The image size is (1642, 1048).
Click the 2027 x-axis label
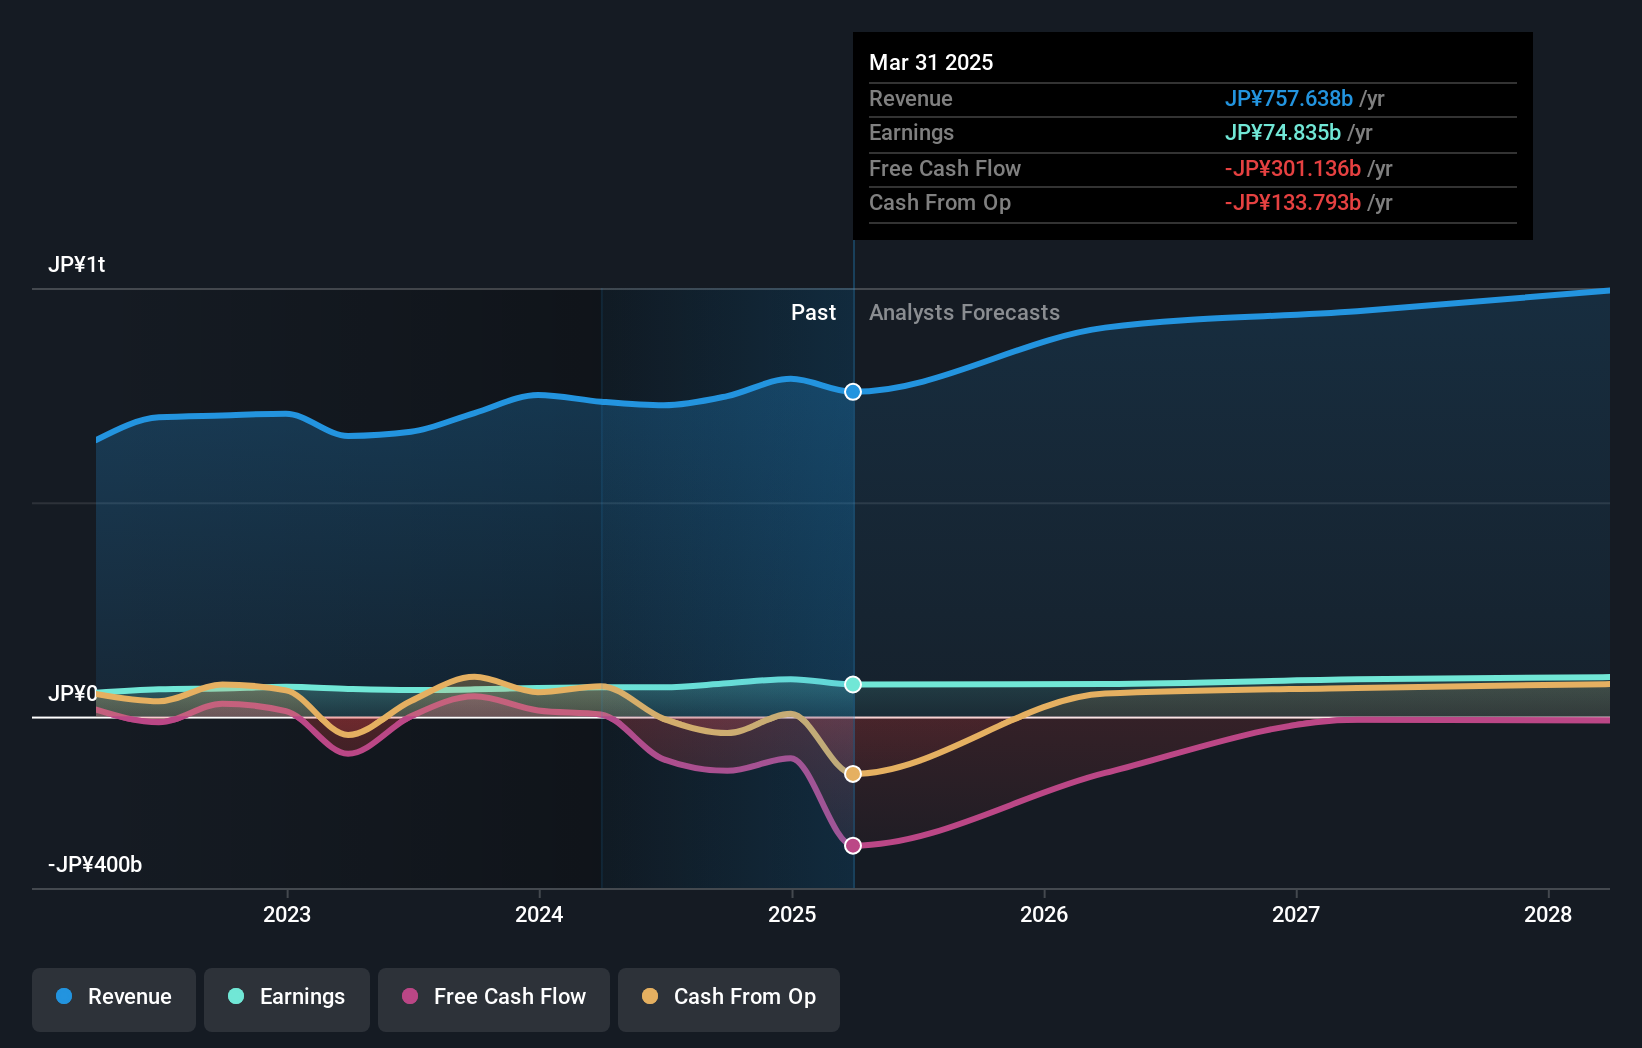pyautogui.click(x=1296, y=914)
